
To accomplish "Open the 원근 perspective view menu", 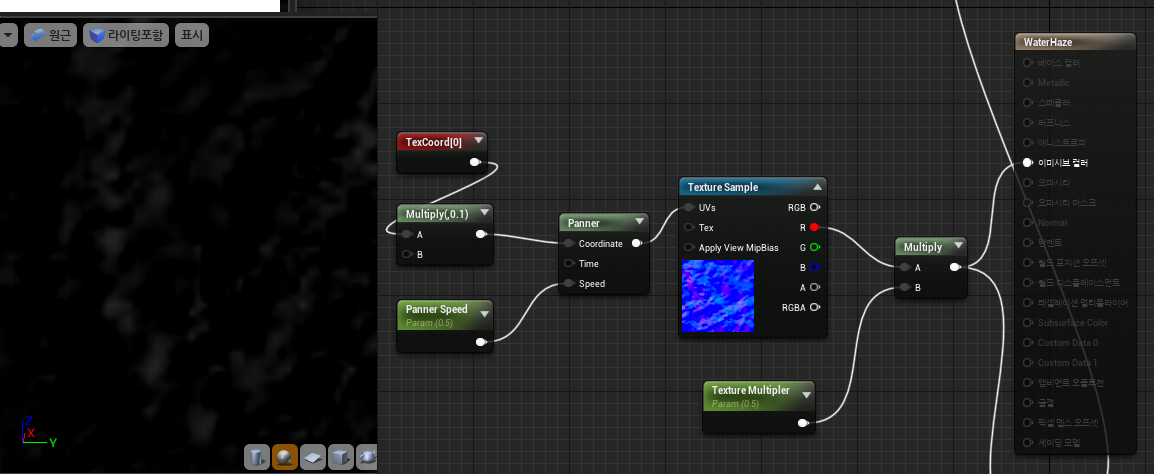I will 50,35.
